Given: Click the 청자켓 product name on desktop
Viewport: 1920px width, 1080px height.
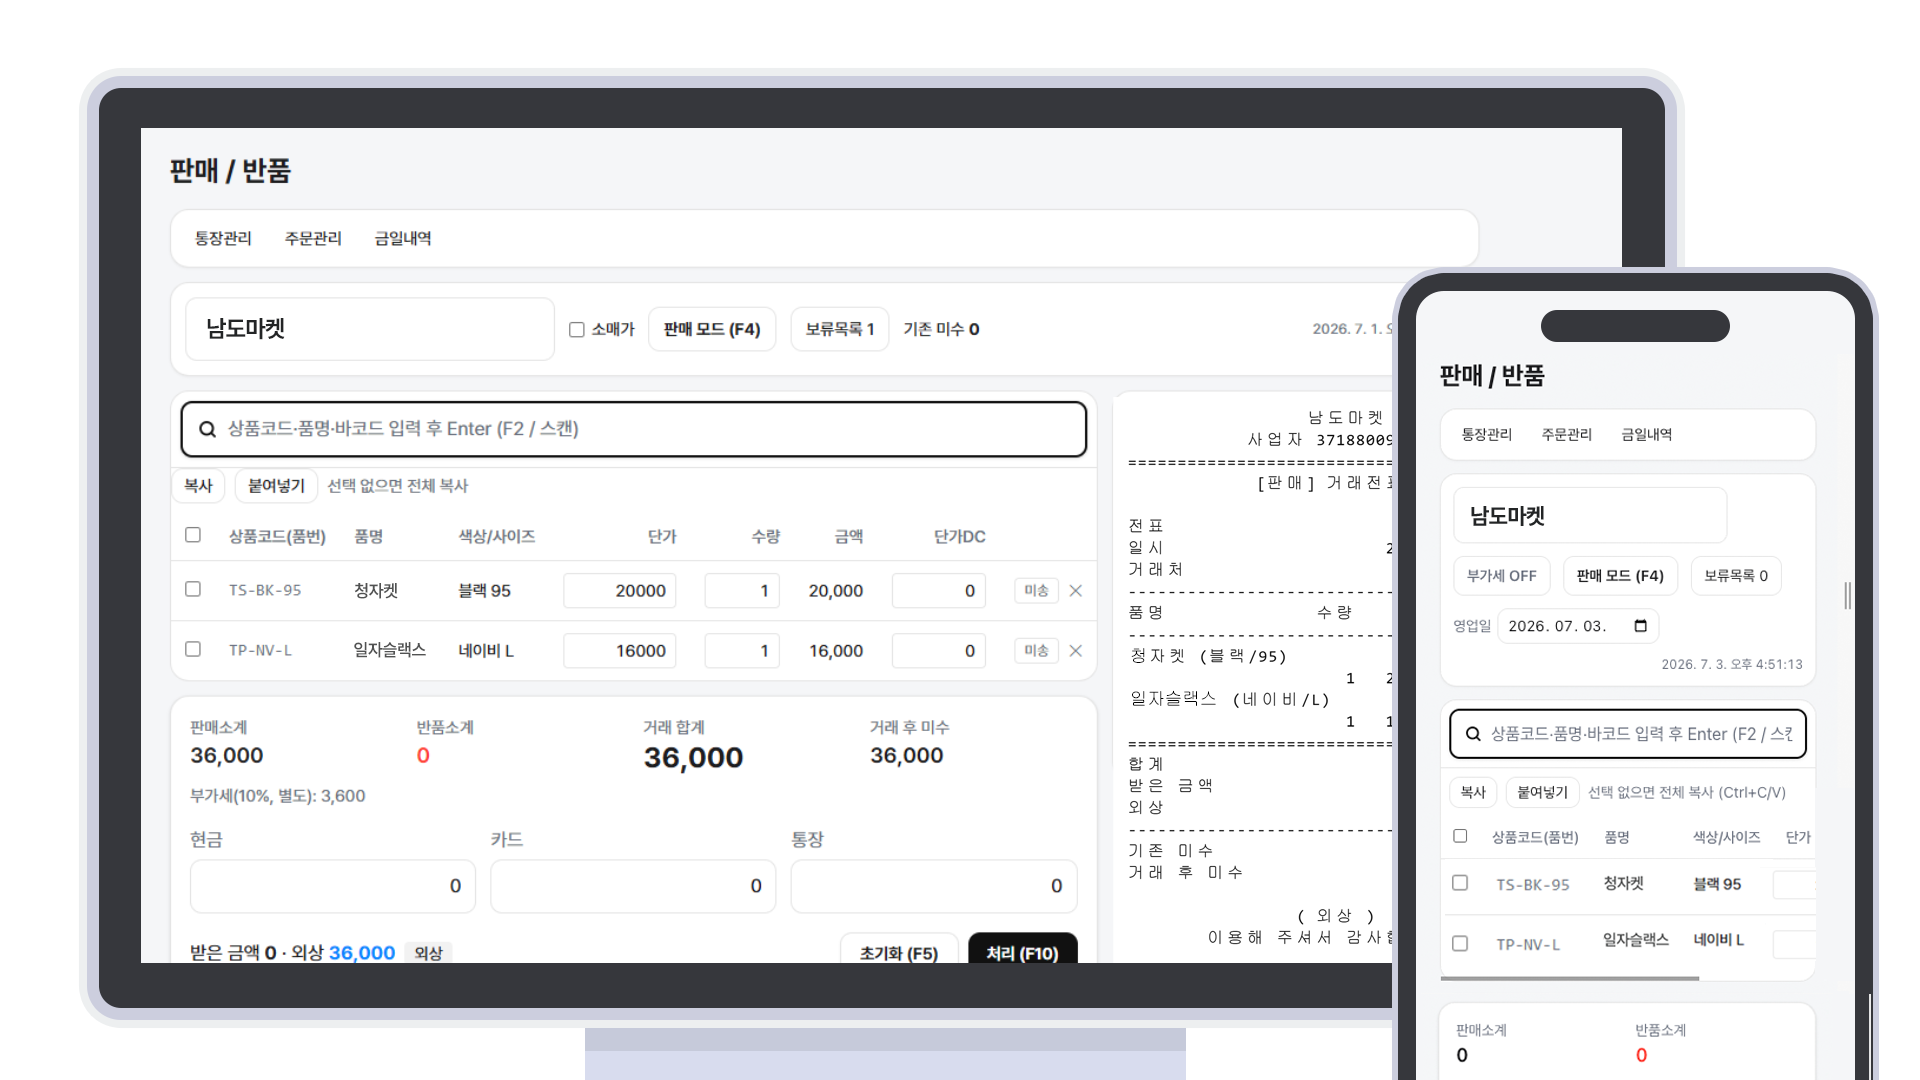Looking at the screenshot, I should (x=376, y=591).
